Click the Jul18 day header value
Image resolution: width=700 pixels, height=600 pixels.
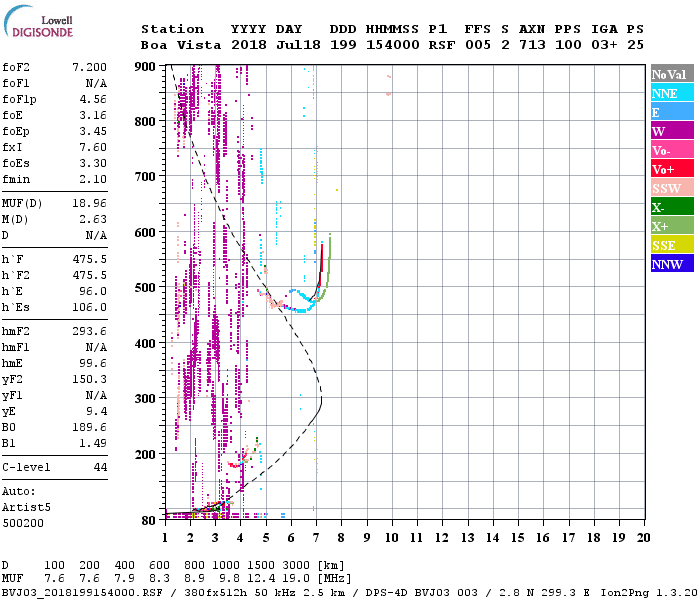point(298,45)
